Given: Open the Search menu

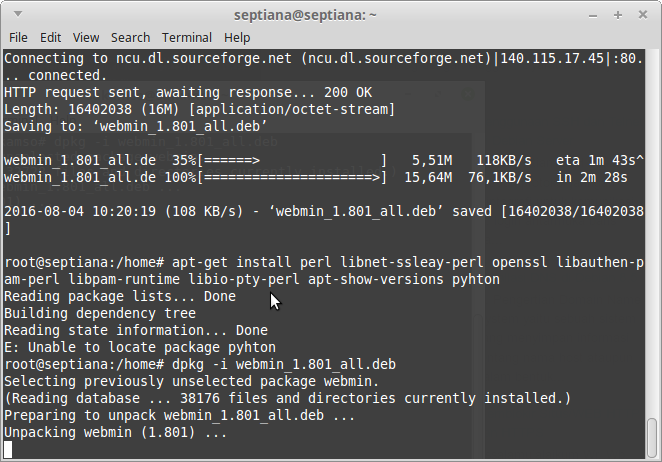Looking at the screenshot, I should 130,37.
